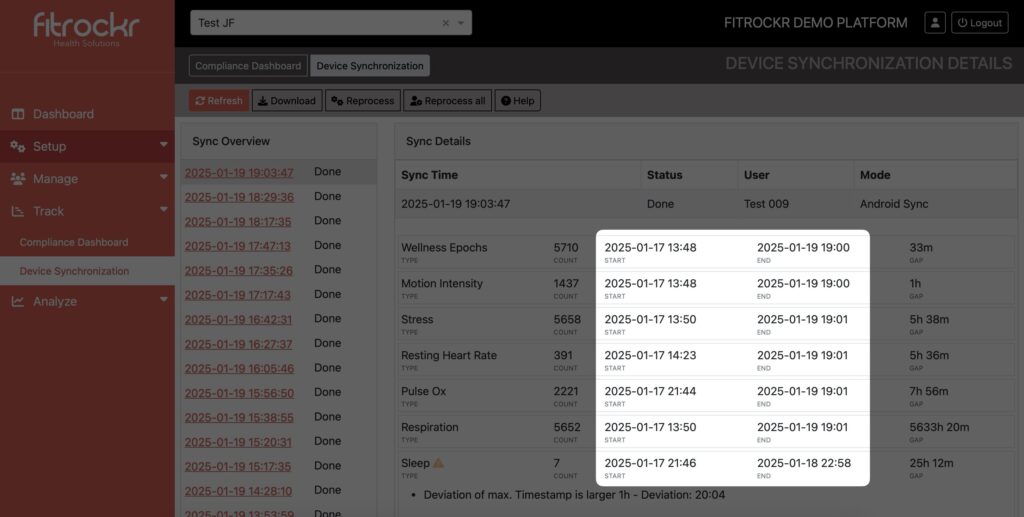Click the Sleep end time 2025-01-18 22:58
This screenshot has height=517, width=1024.
[804, 463]
